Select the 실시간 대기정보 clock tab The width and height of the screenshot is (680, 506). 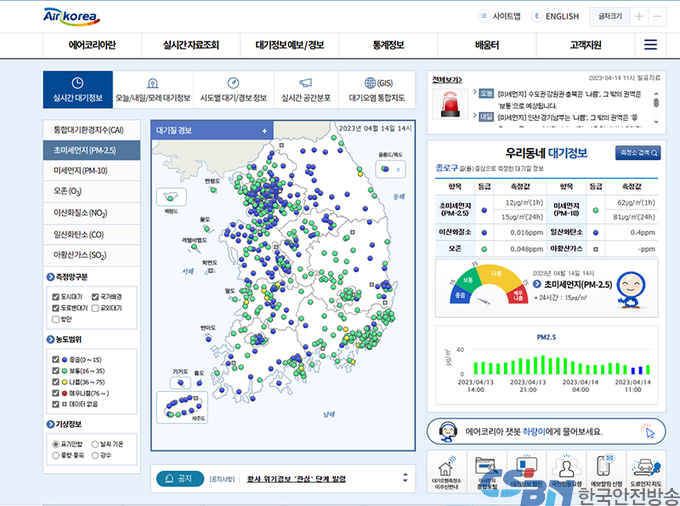click(78, 89)
